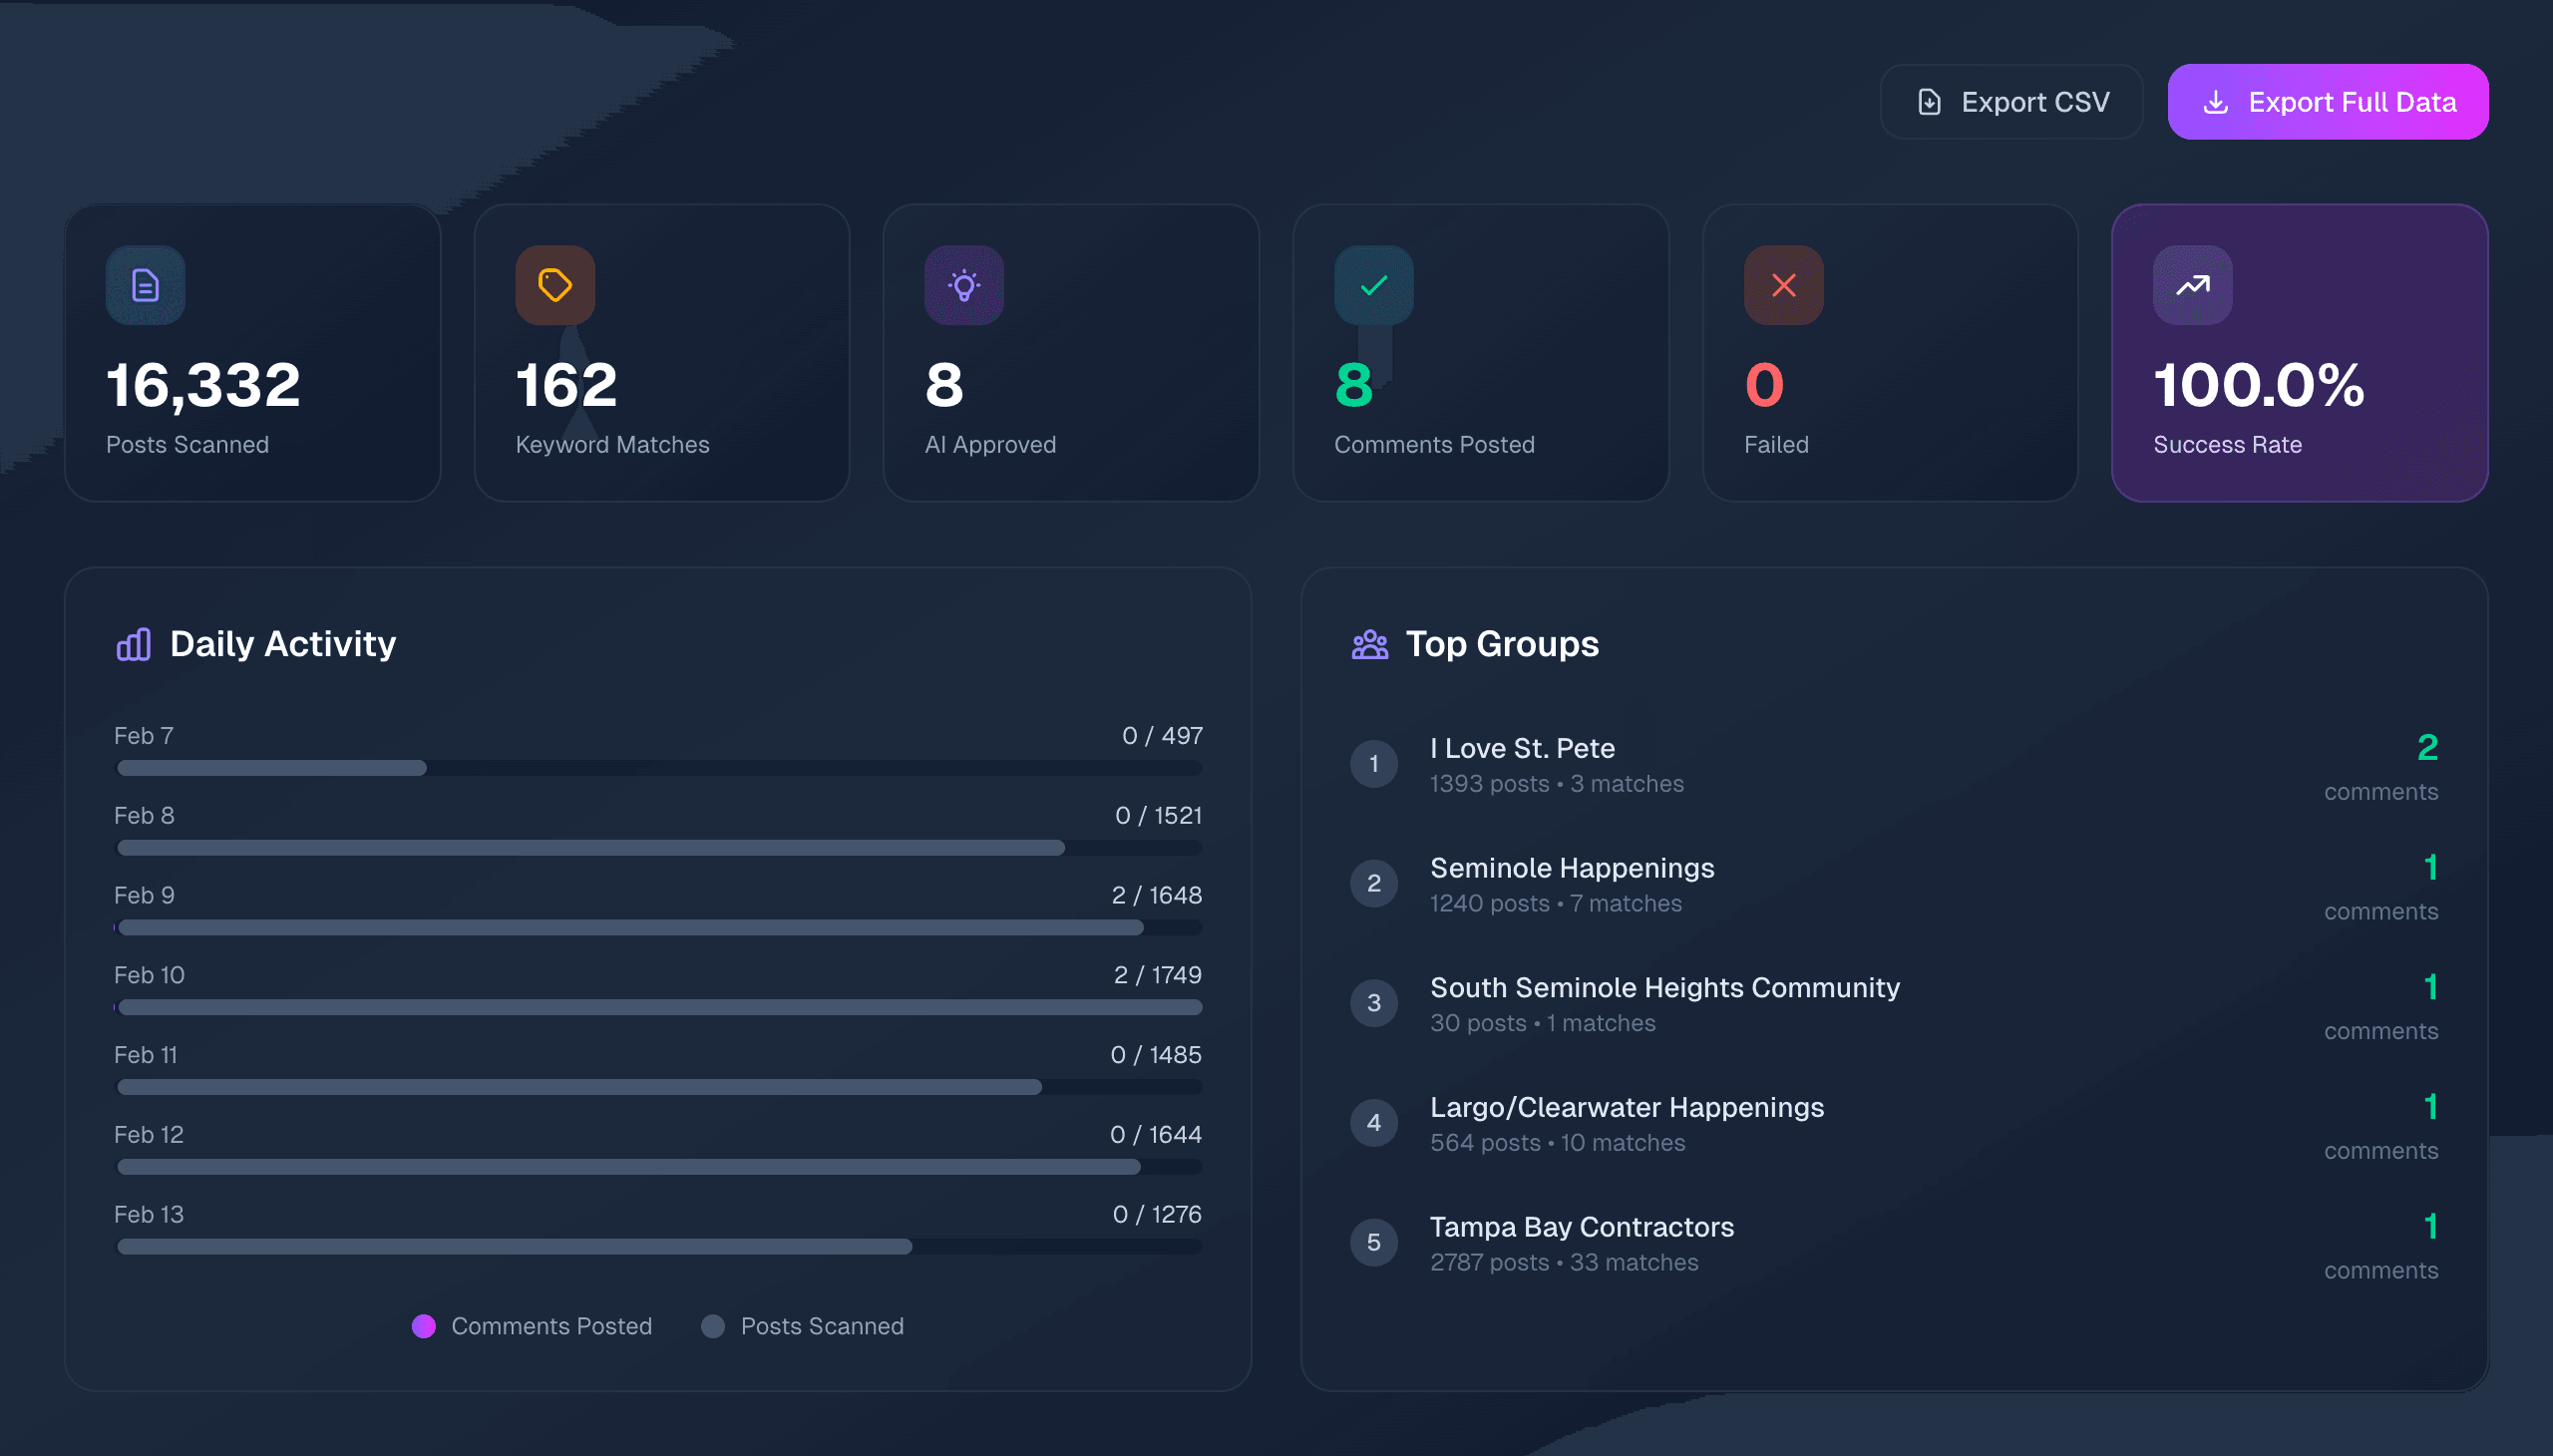Click the Top Groups people icon
The width and height of the screenshot is (2553, 1456).
[x=1369, y=644]
